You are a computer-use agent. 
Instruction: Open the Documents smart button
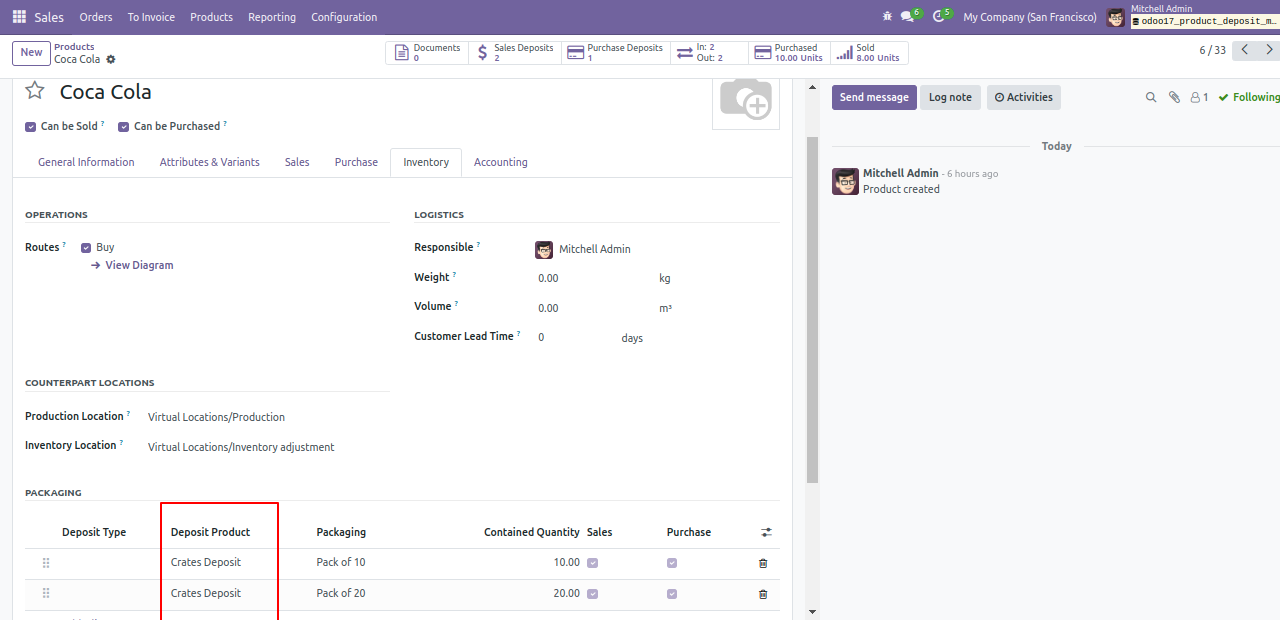coord(427,53)
